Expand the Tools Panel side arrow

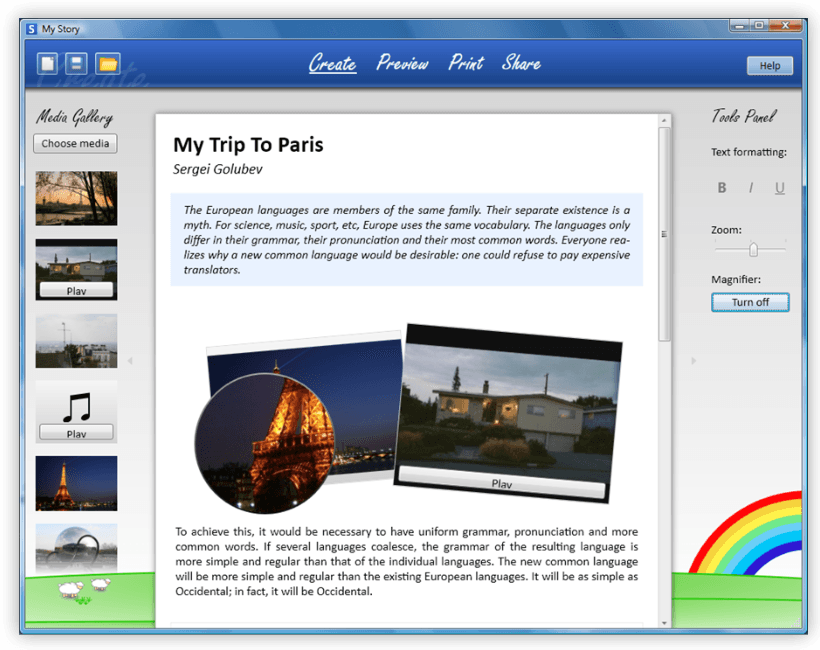(x=692, y=360)
